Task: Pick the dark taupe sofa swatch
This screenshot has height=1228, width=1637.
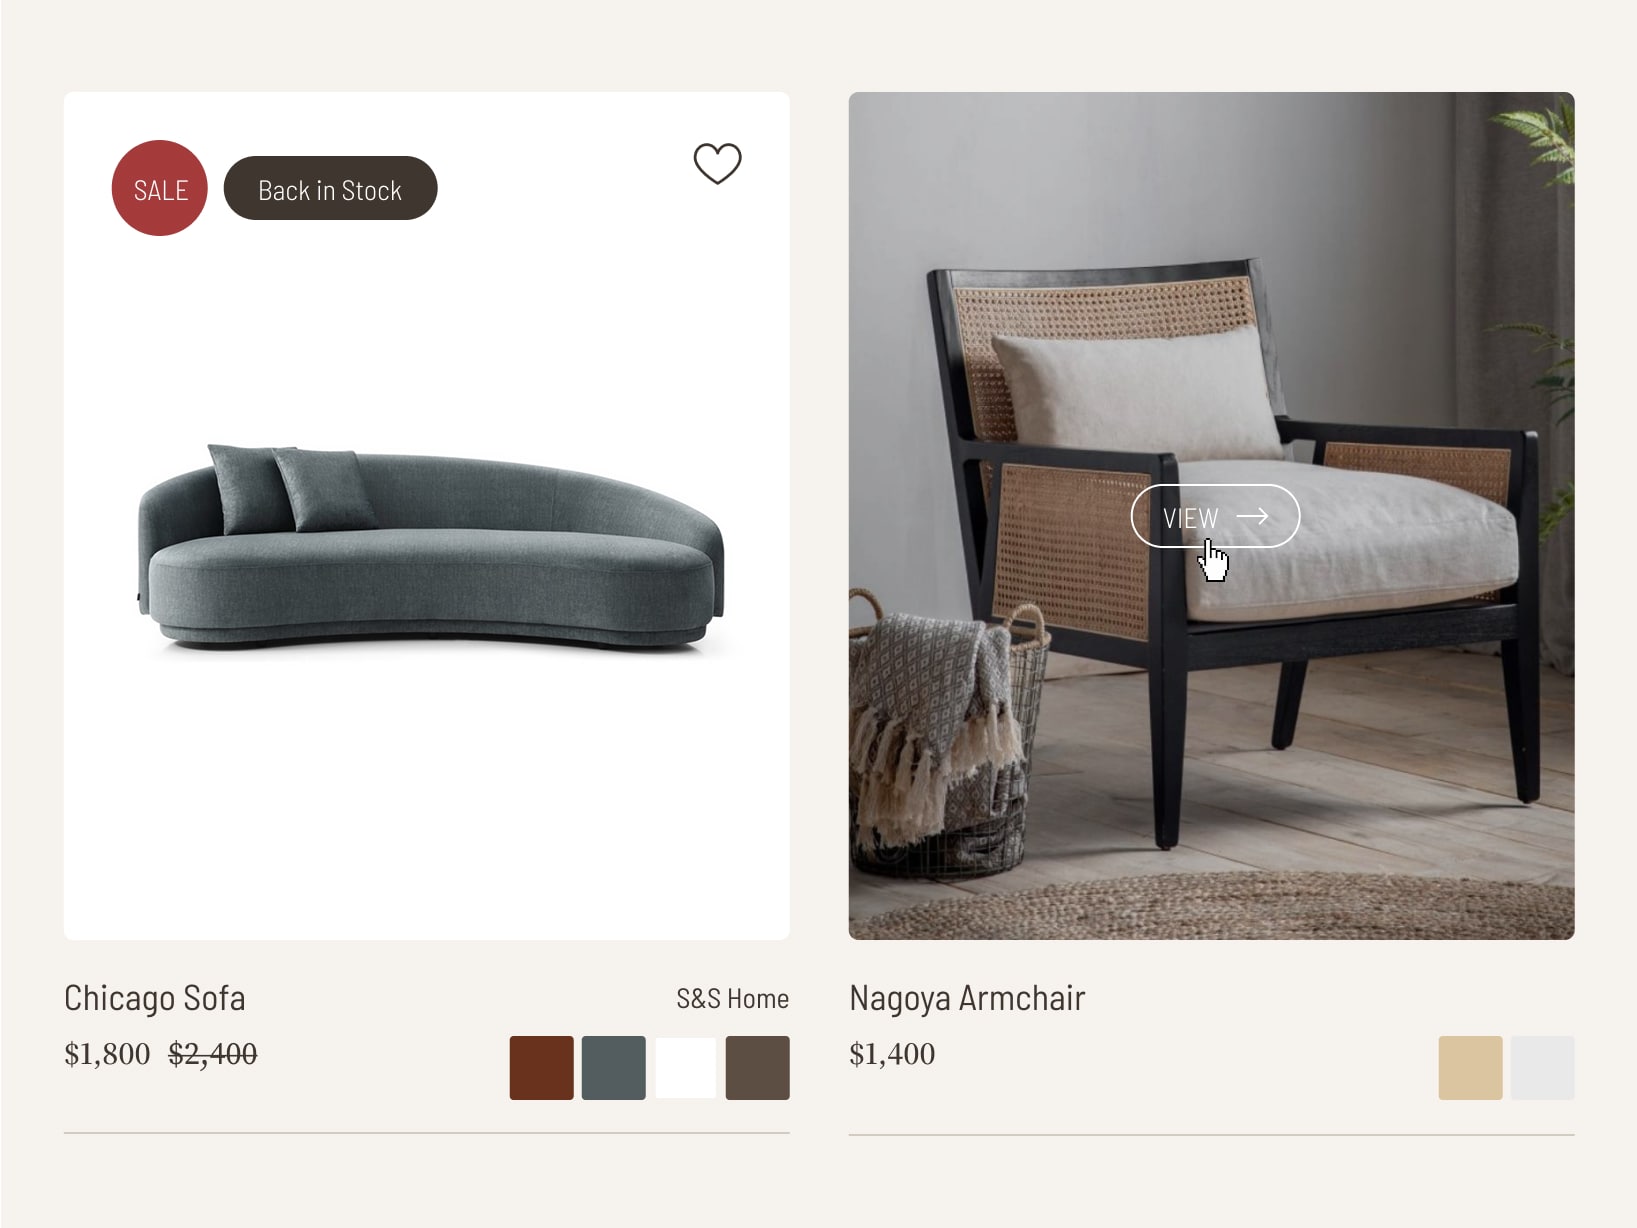Action: tap(758, 1068)
